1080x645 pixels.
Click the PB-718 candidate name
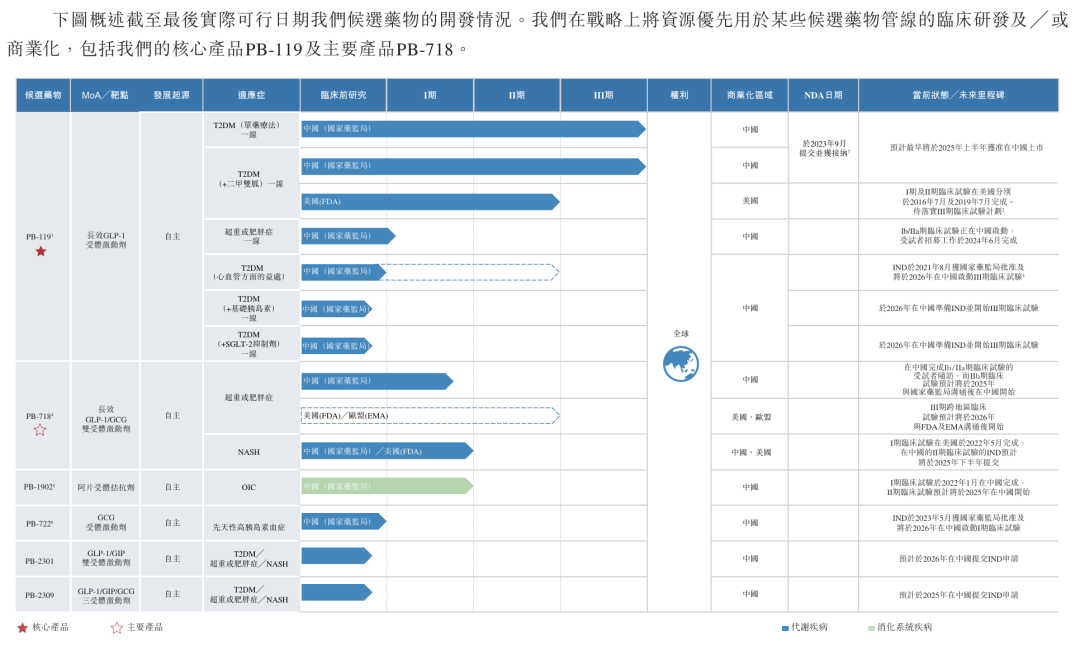[x=39, y=416]
